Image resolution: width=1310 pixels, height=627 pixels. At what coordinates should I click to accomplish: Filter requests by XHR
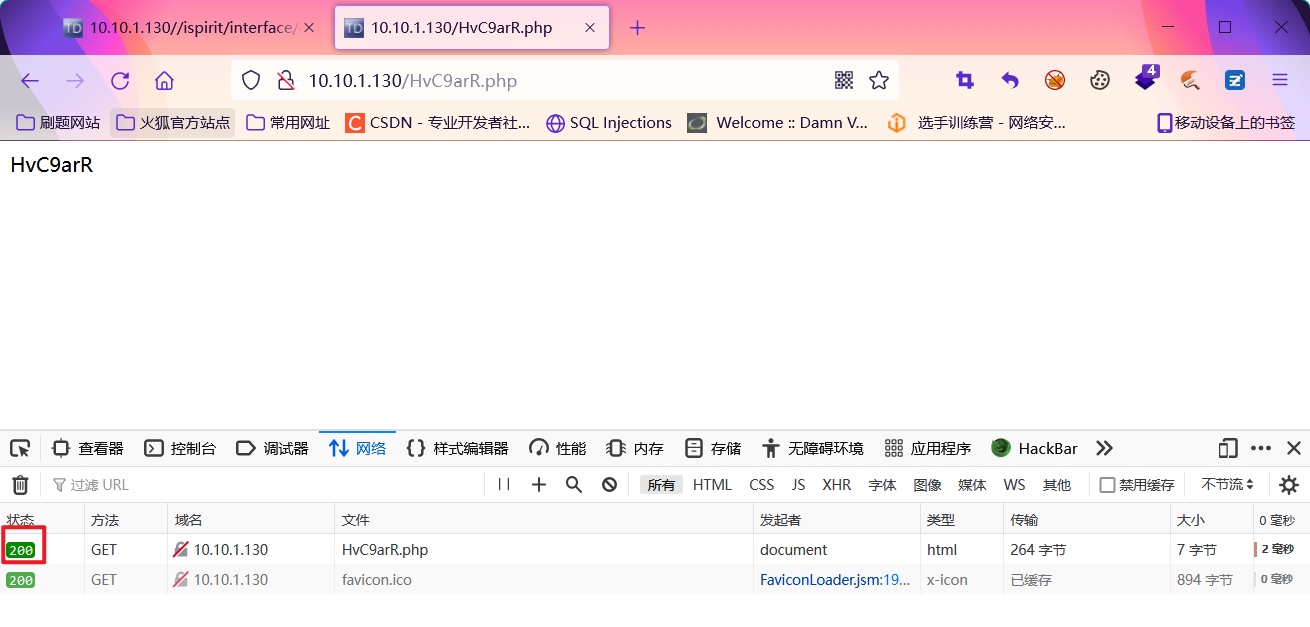click(x=837, y=485)
